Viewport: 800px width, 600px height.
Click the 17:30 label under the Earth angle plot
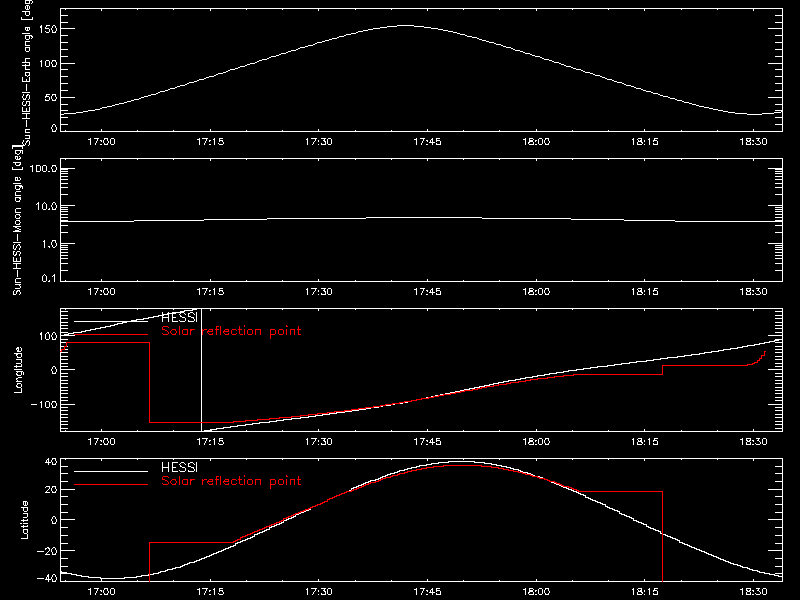[x=319, y=142]
